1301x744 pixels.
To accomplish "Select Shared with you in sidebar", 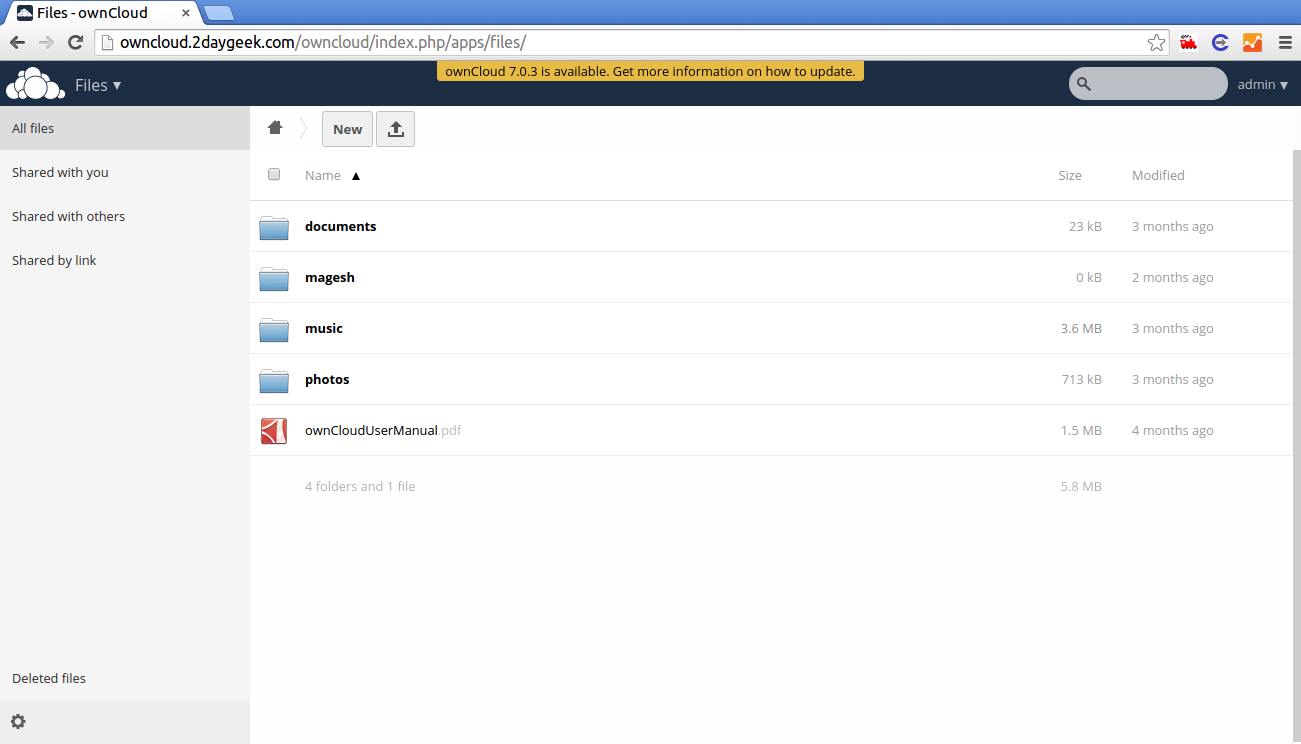I will coord(60,172).
